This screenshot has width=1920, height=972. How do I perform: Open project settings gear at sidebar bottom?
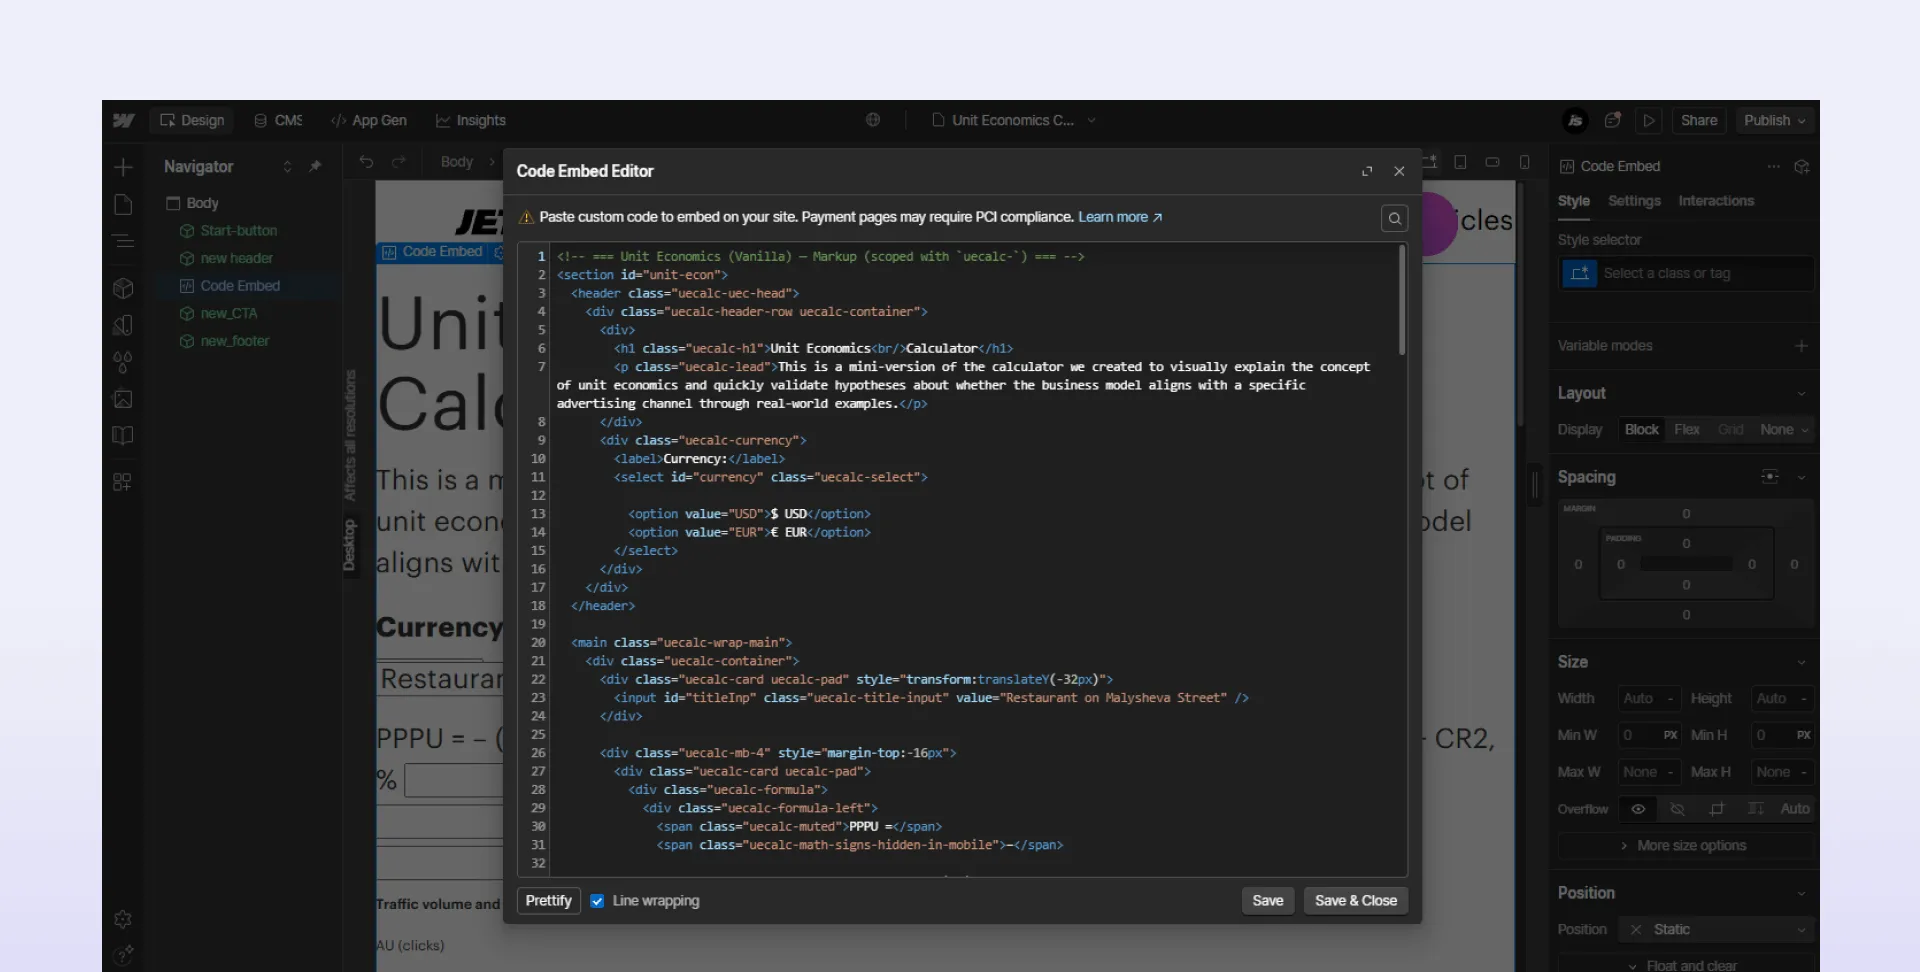pyautogui.click(x=123, y=919)
